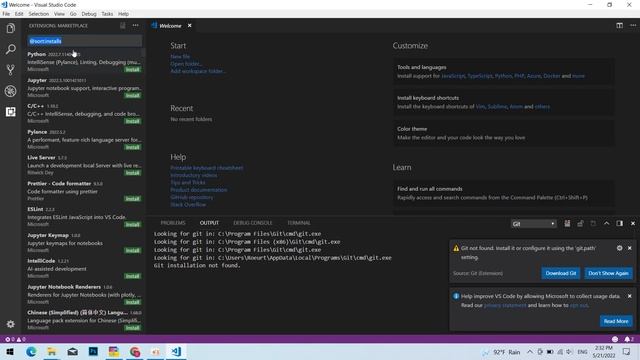This screenshot has width=640, height=360.
Task: Click Read More button
Action: (616, 321)
